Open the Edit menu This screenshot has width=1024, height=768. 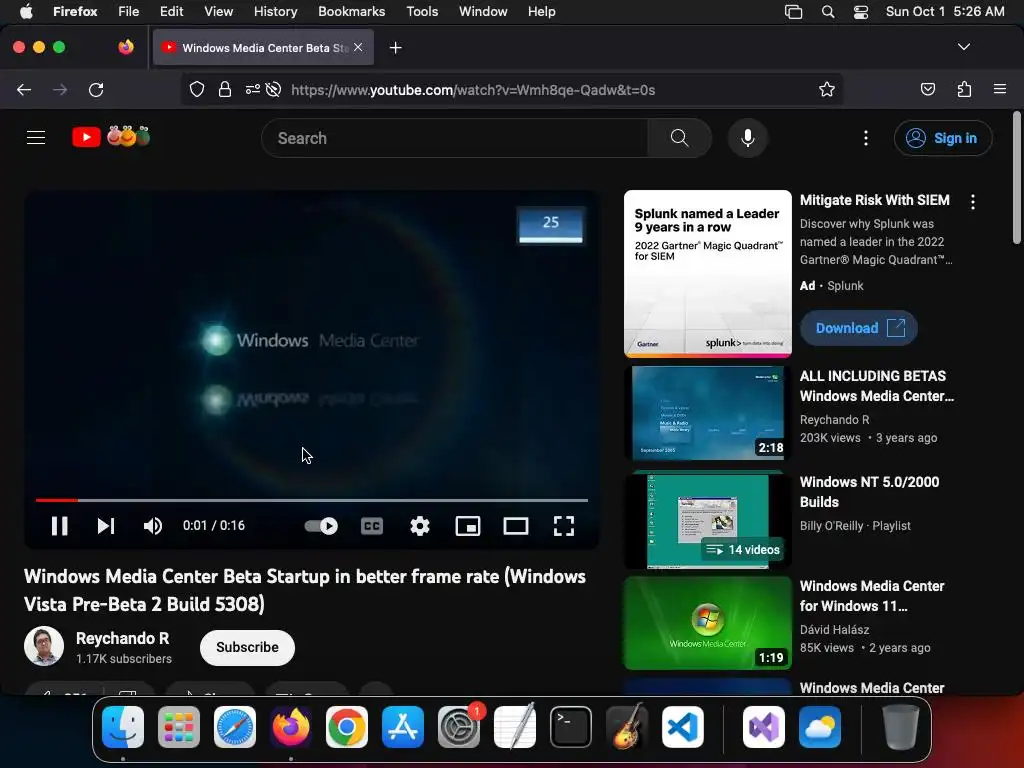tap(171, 11)
